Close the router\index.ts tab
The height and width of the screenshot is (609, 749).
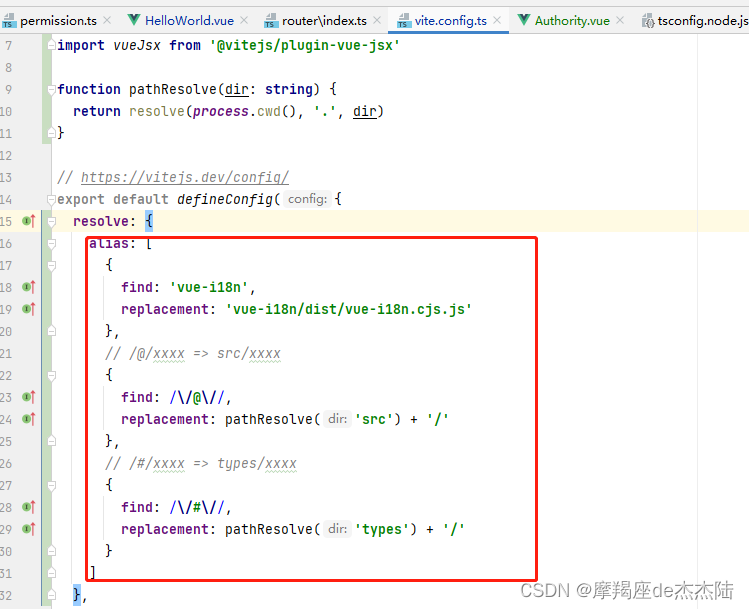(x=377, y=21)
